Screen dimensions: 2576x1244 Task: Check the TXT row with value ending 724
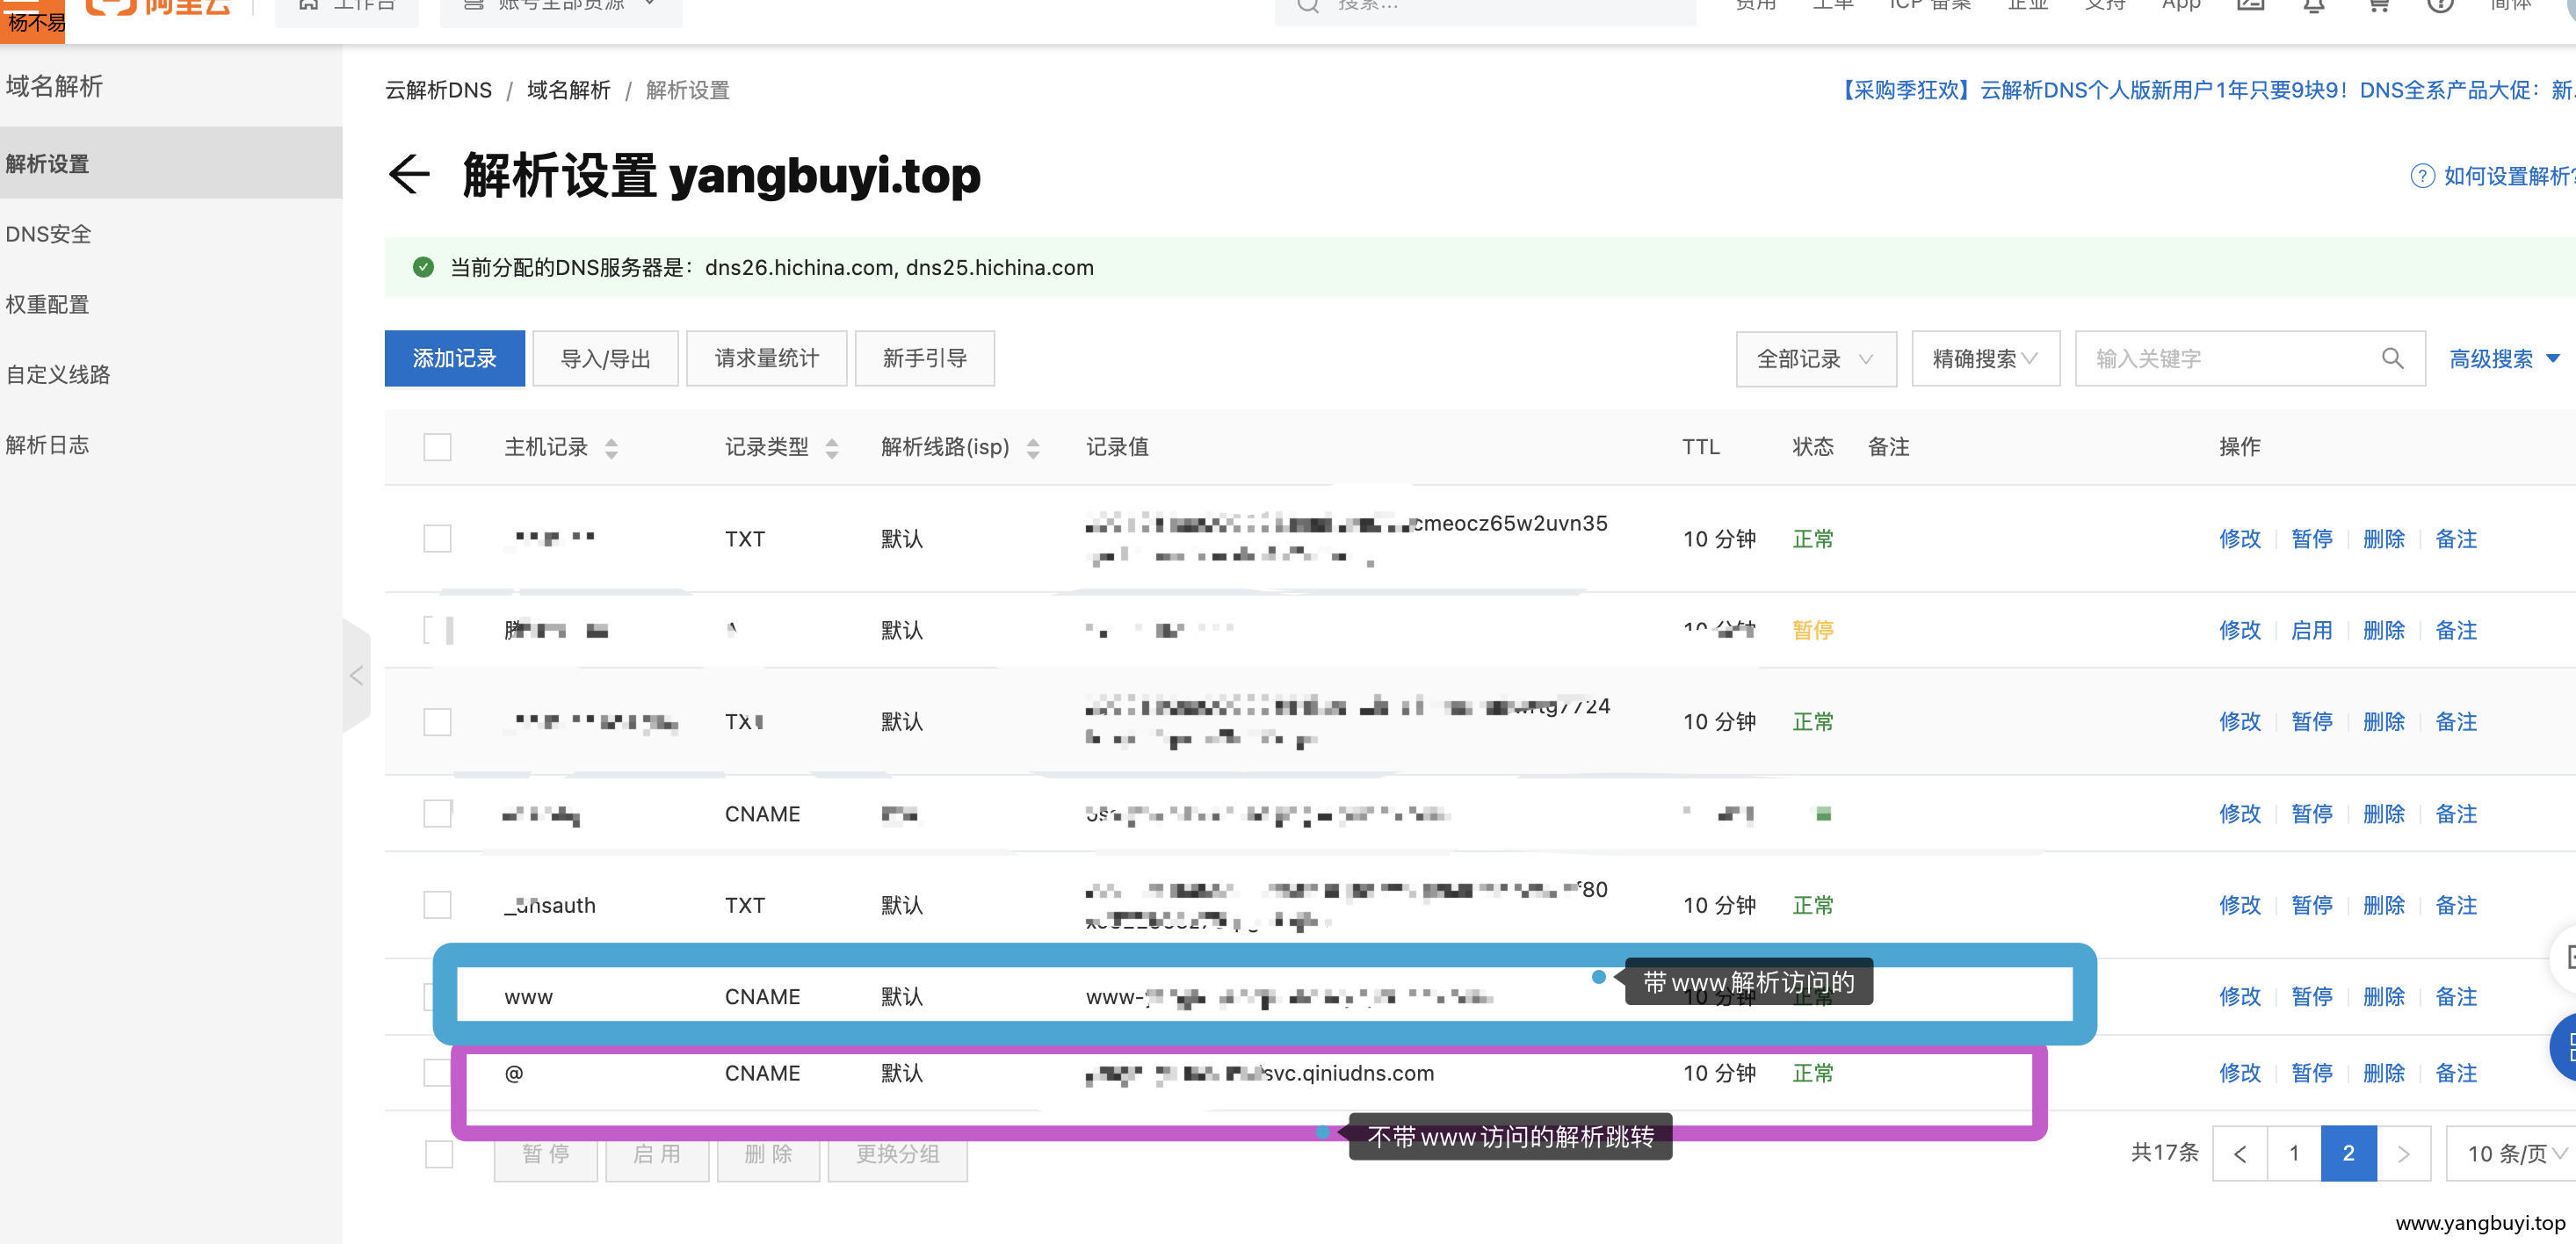437,722
